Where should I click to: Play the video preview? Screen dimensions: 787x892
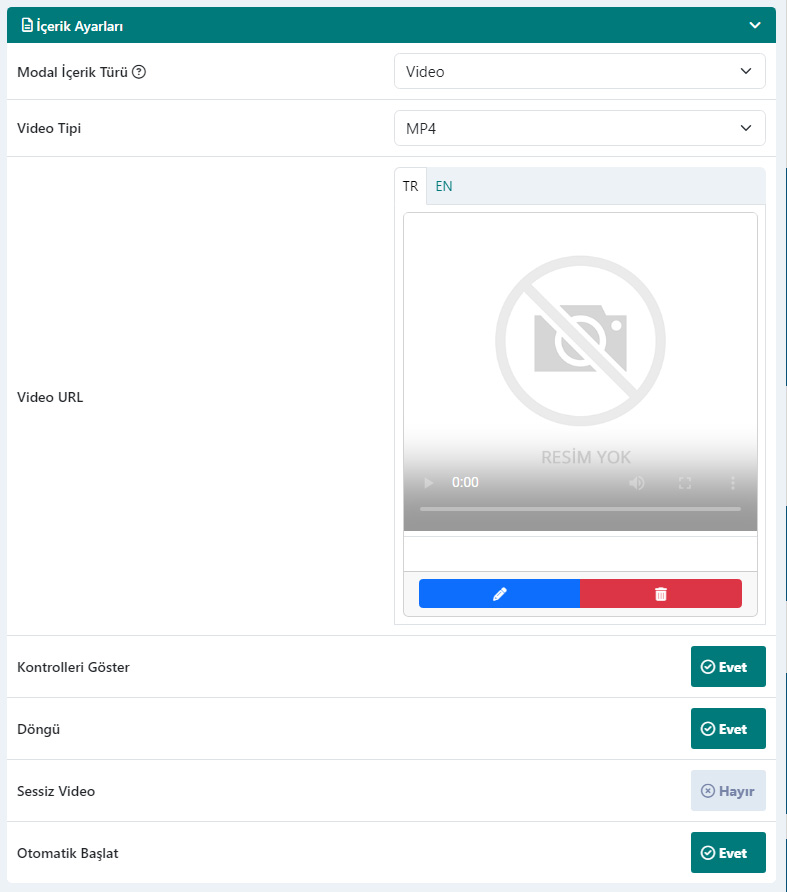(x=429, y=483)
